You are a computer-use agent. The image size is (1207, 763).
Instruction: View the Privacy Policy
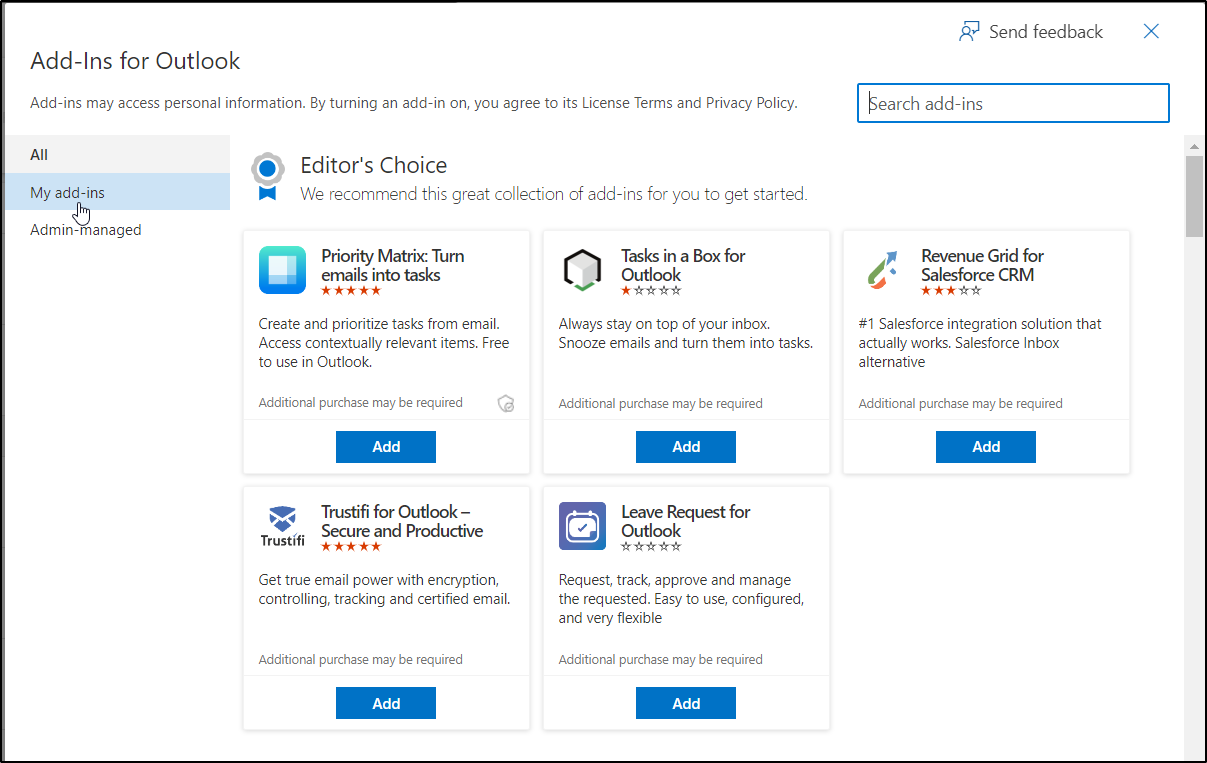[x=750, y=102]
